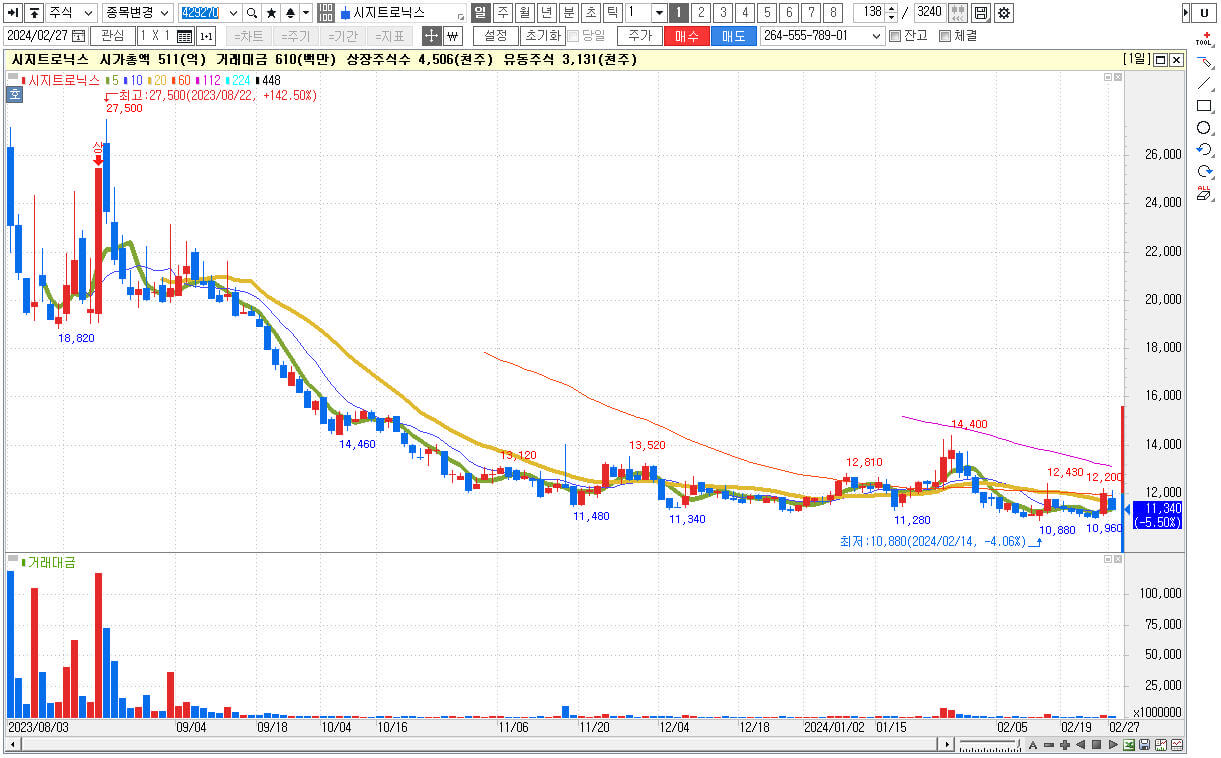Image resolution: width=1221 pixels, height=758 pixels.
Task: Select the 분 minute period tab
Action: (568, 13)
